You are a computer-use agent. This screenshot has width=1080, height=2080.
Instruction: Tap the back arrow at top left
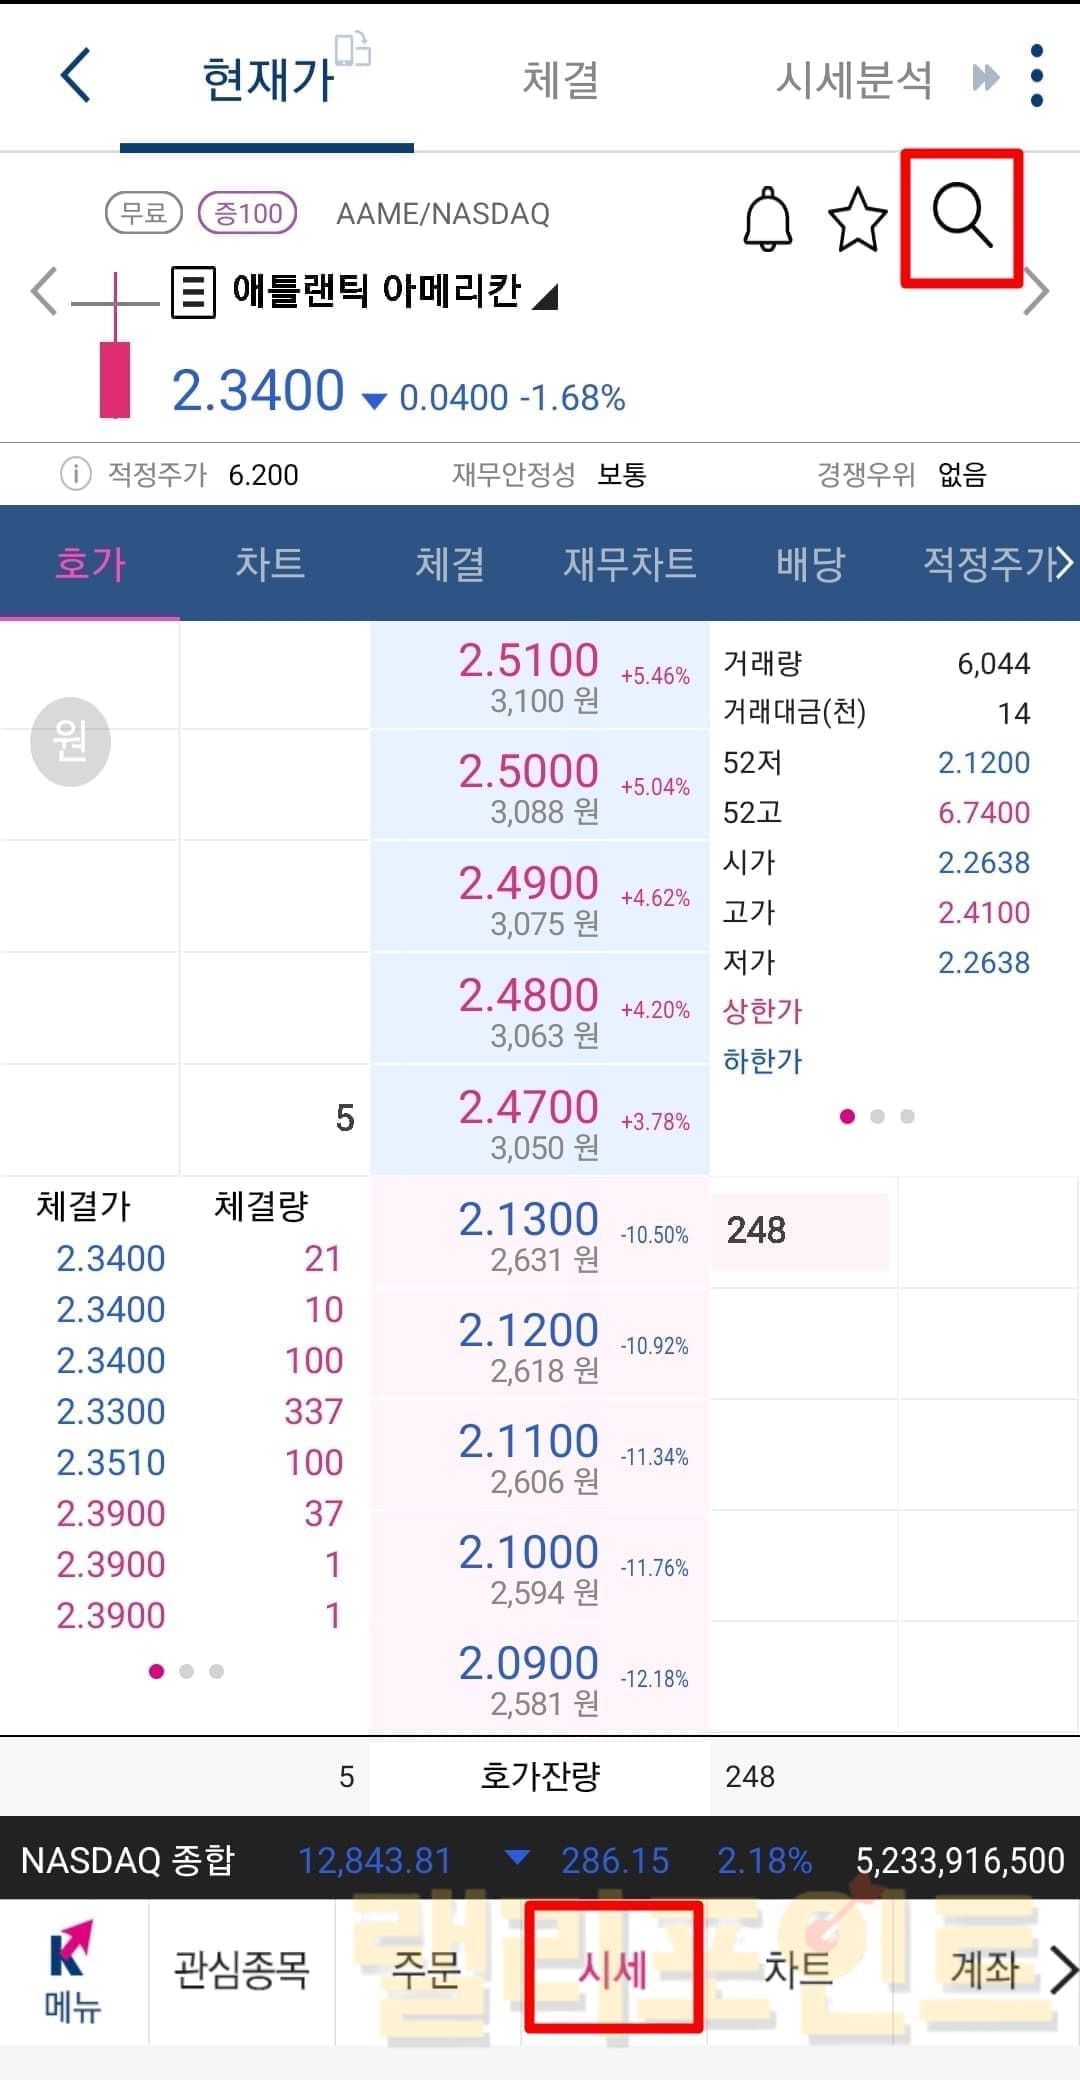pyautogui.click(x=76, y=76)
